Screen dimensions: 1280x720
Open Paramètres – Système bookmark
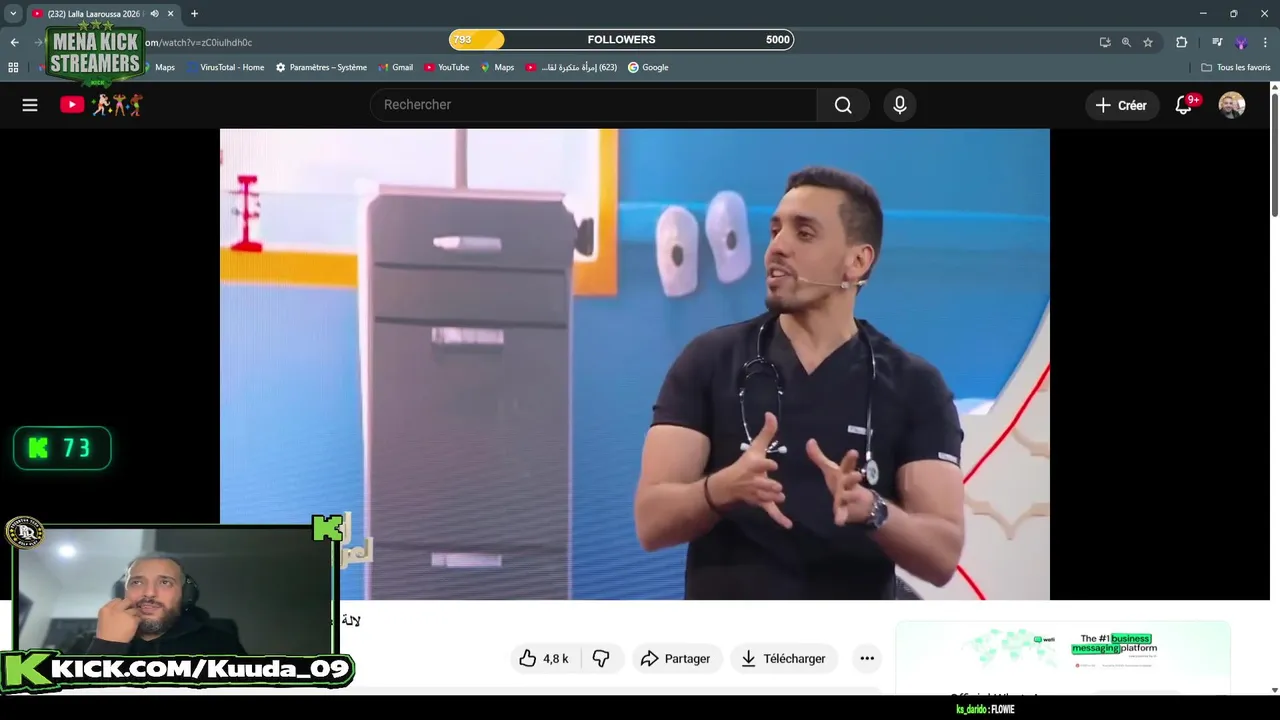coord(321,67)
